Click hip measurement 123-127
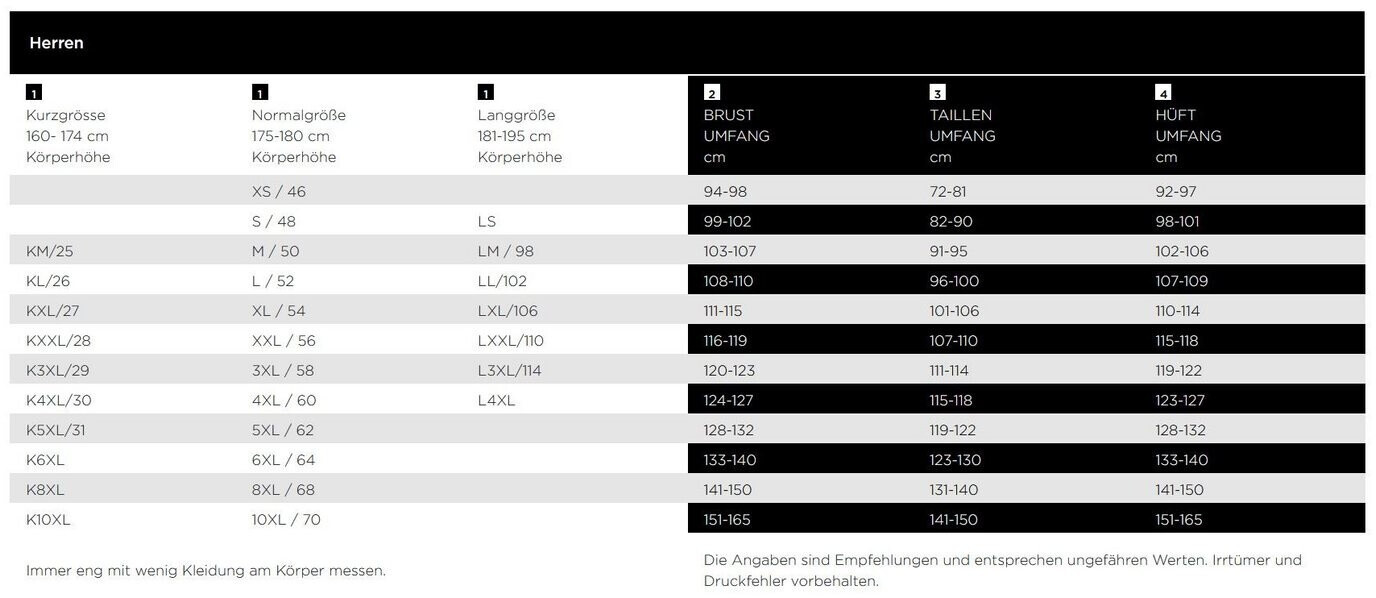This screenshot has width=1376, height=598. coord(1180,401)
